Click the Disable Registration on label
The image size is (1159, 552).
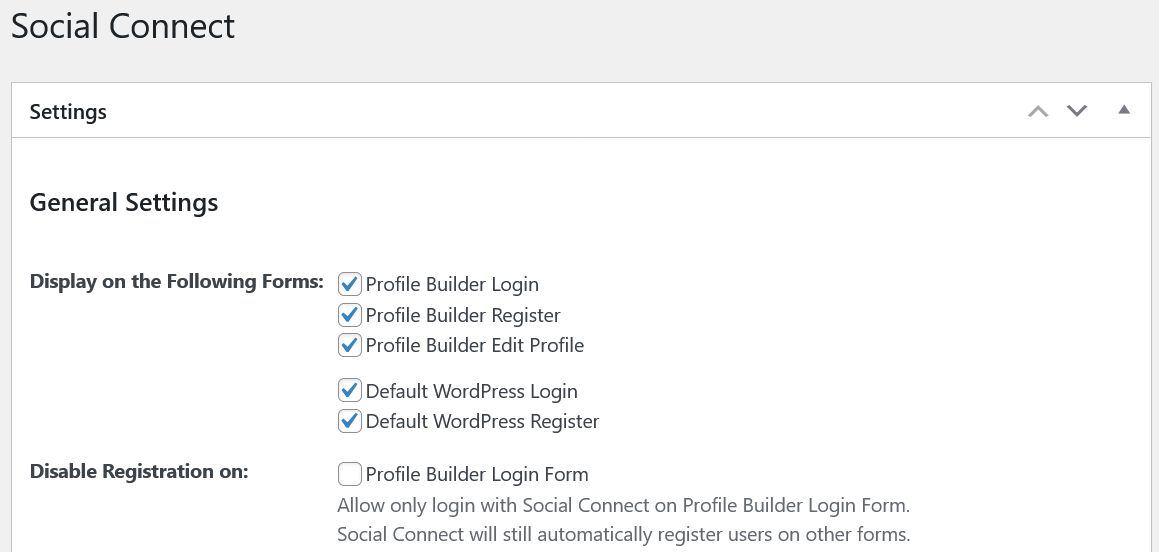point(139,471)
